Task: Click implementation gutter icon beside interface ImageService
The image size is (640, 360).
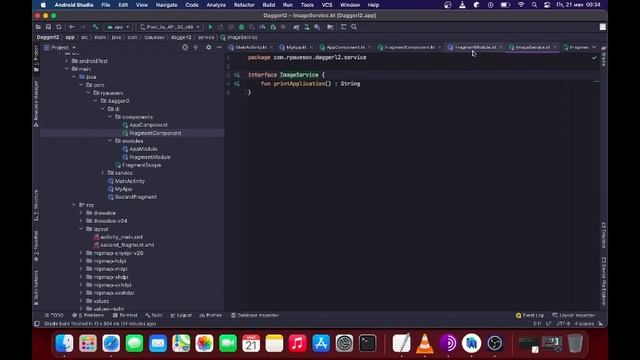Action: click(237, 75)
